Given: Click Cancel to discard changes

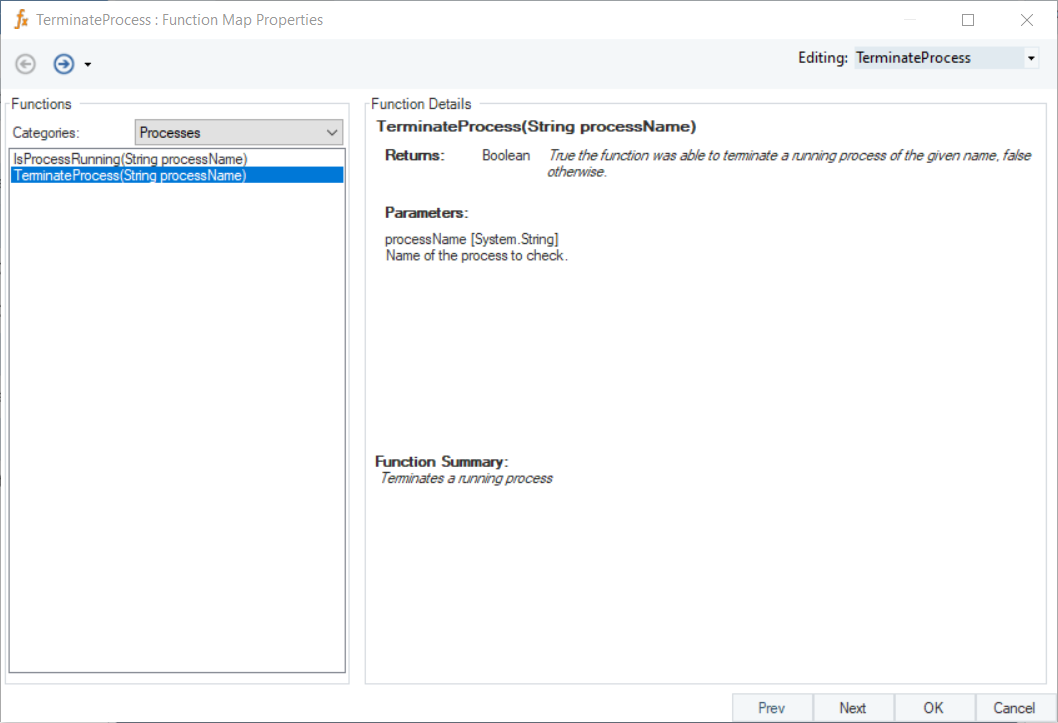Looking at the screenshot, I should point(1014,708).
